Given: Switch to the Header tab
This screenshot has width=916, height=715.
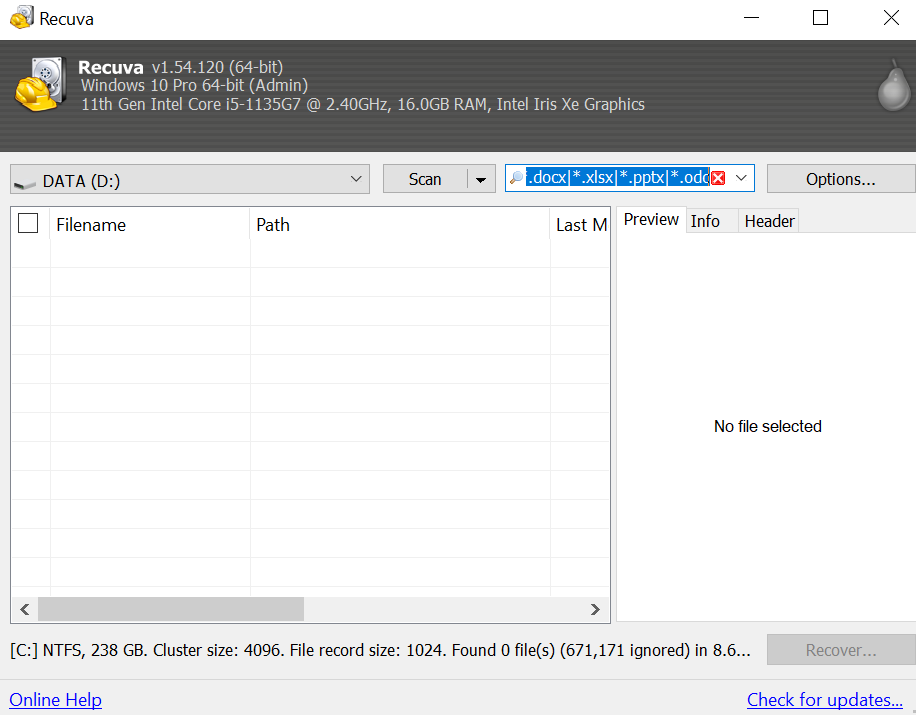Looking at the screenshot, I should (769, 221).
